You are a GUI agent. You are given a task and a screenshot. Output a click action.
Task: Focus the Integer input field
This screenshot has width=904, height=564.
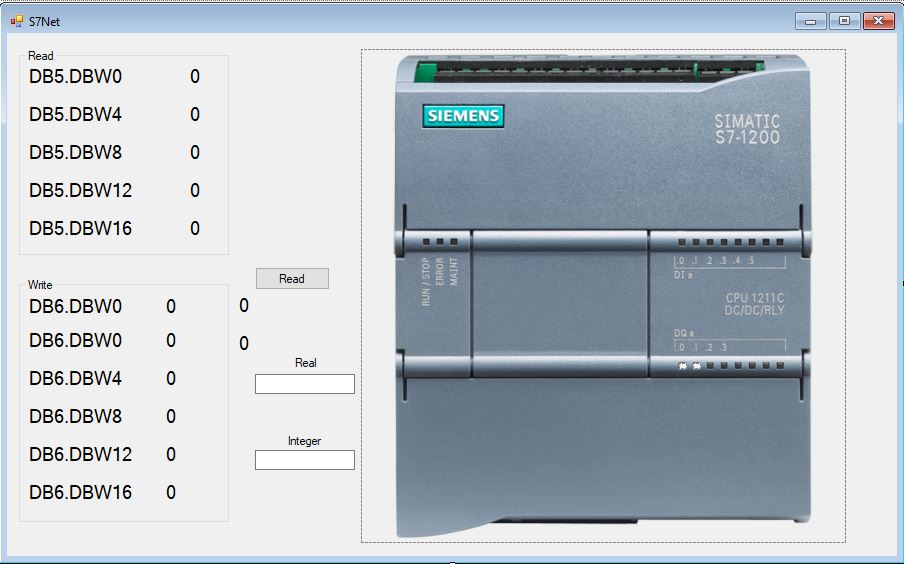(304, 460)
